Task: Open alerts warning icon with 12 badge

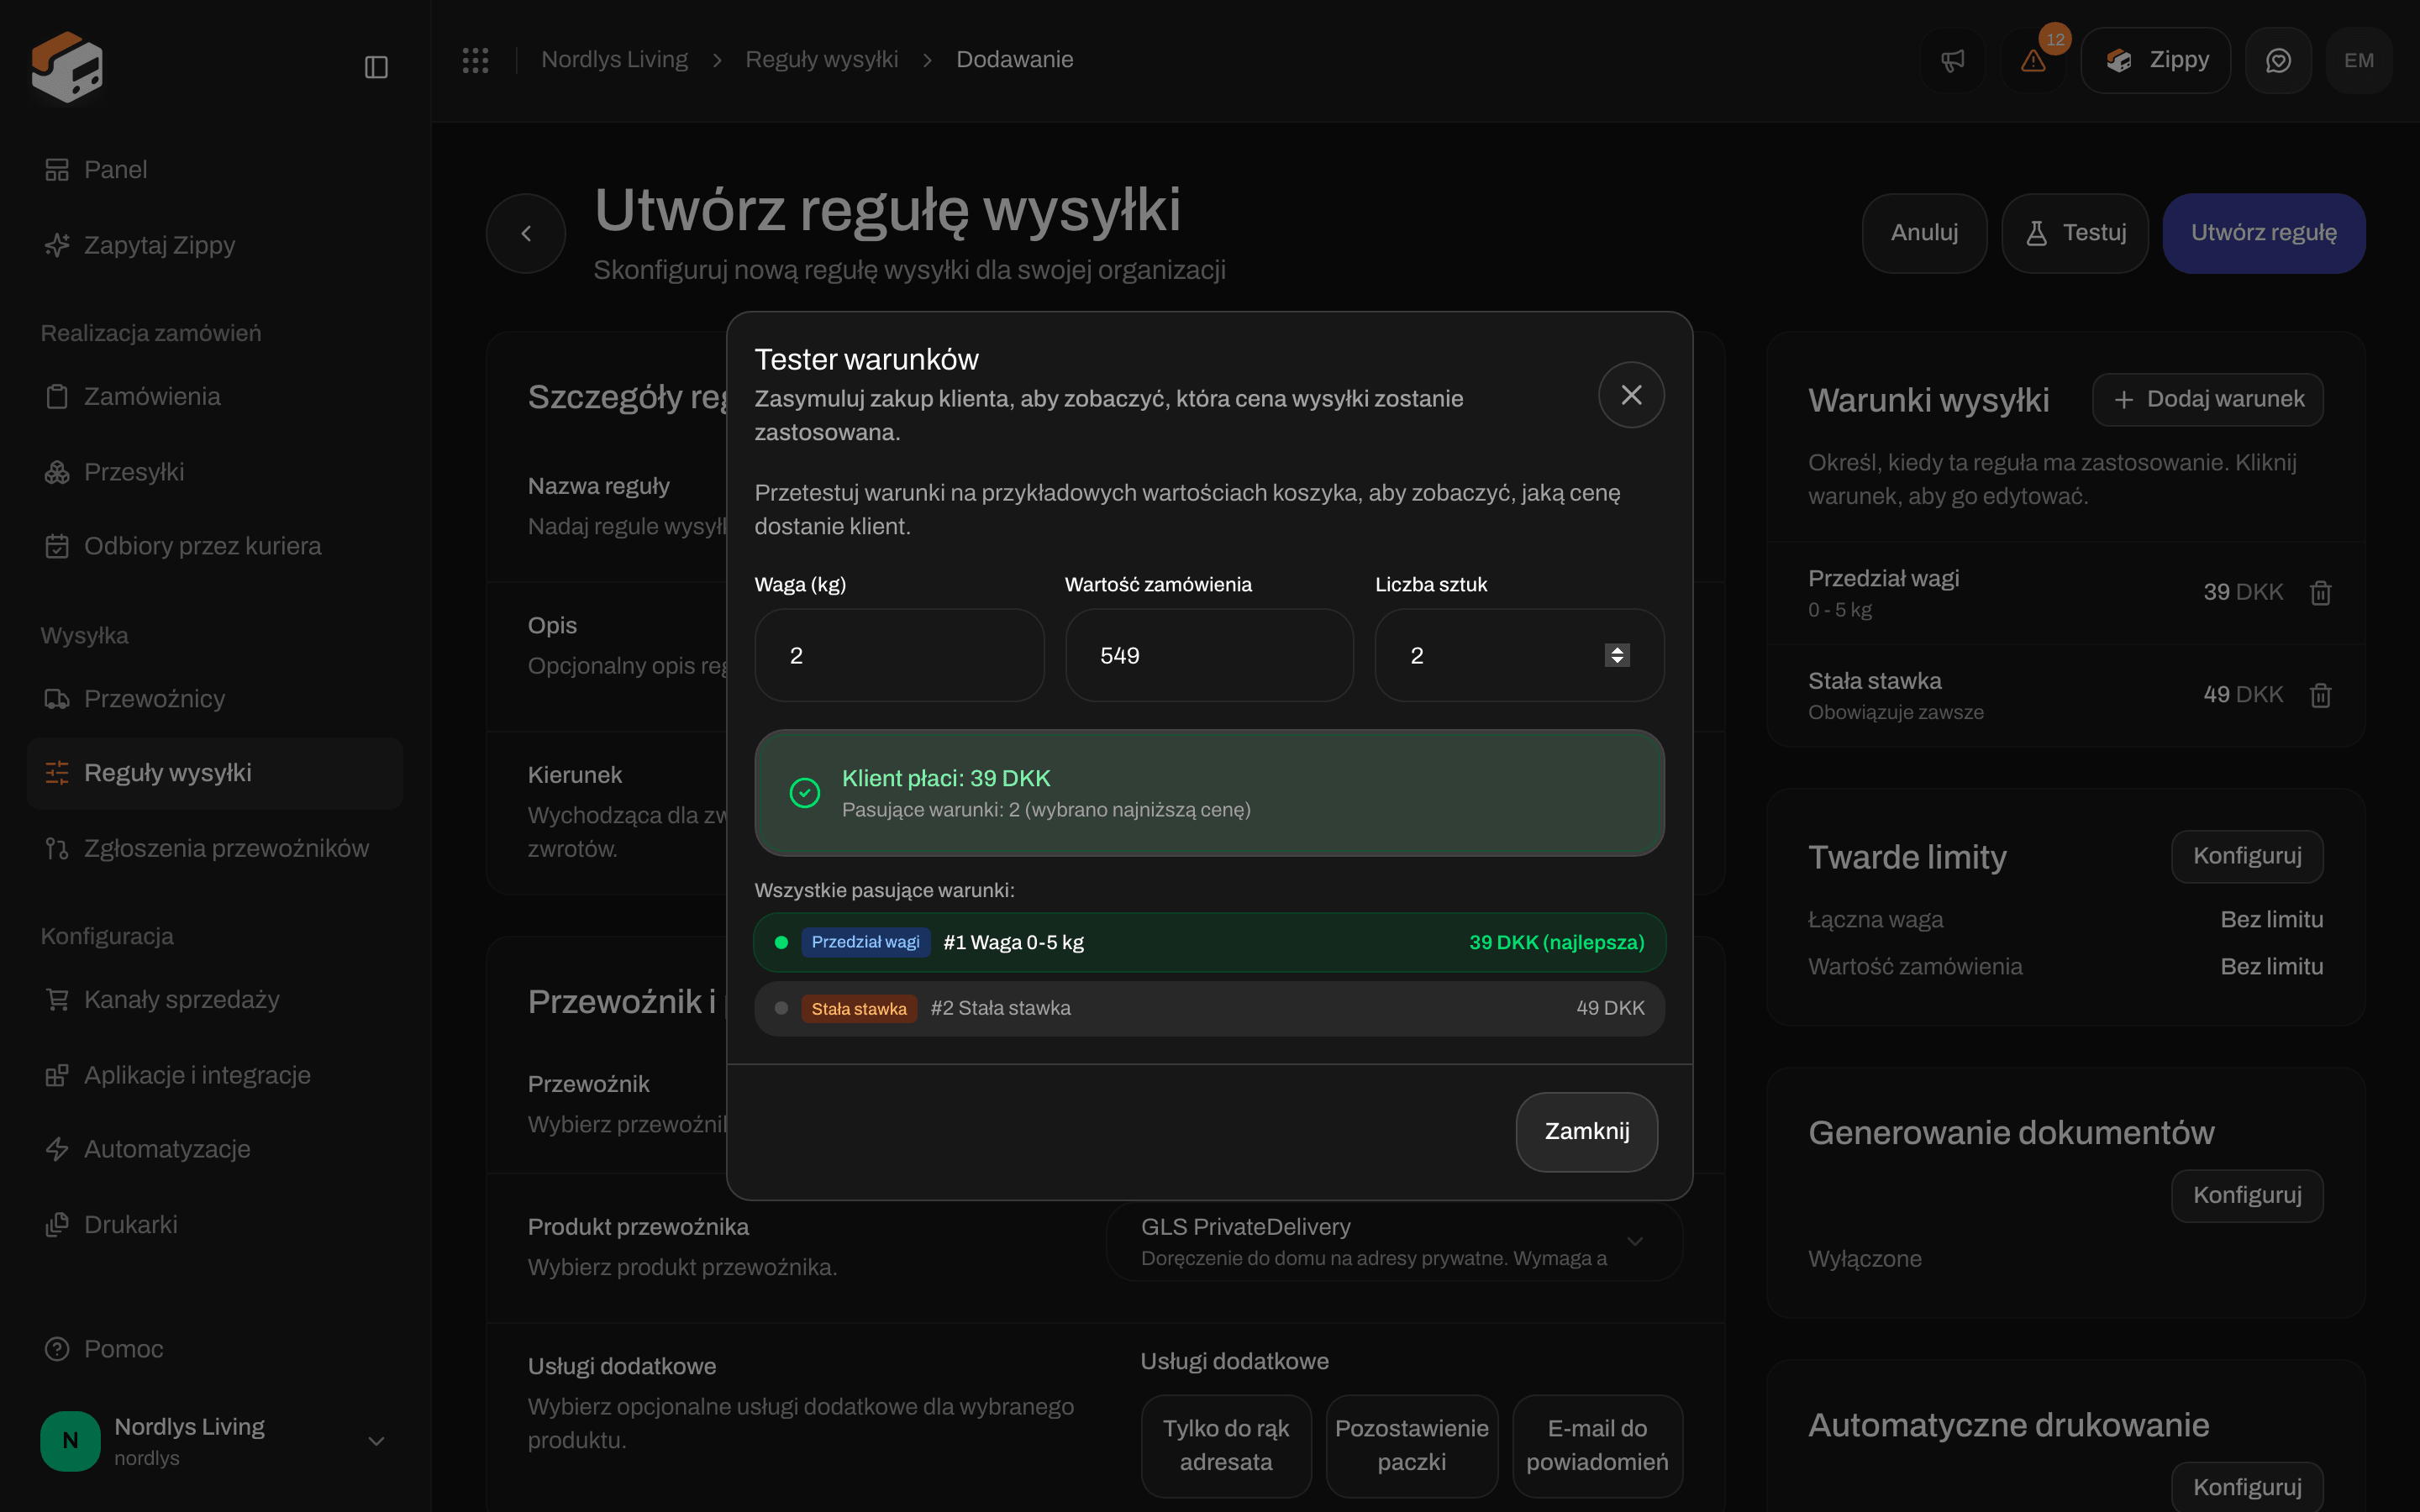Action: pyautogui.click(x=2033, y=61)
